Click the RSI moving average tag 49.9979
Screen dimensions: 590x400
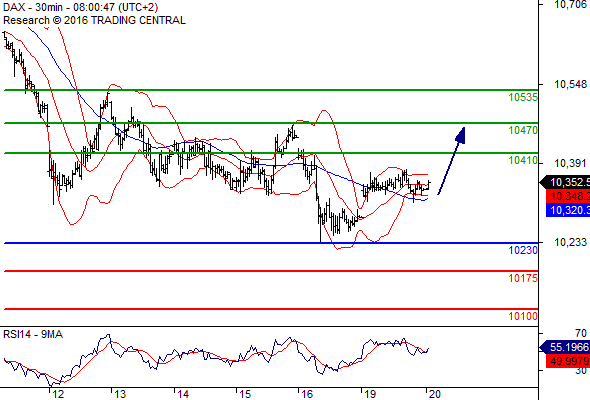pos(568,361)
